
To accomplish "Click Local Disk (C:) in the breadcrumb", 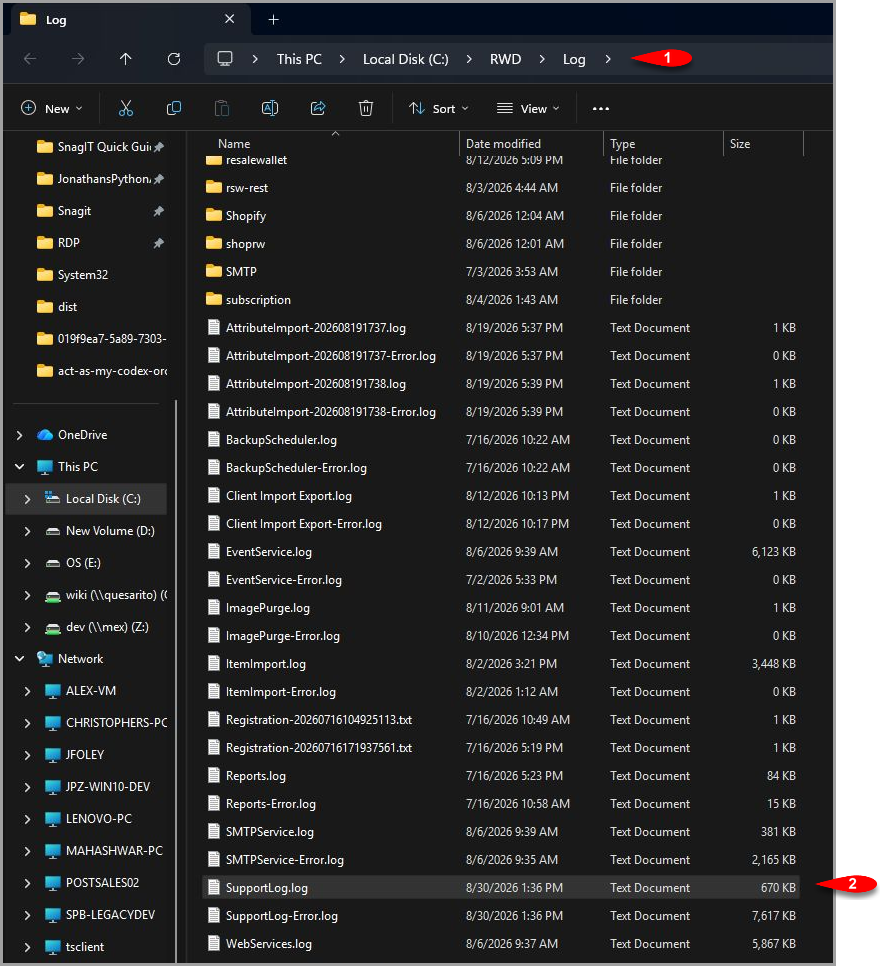I will 405,59.
